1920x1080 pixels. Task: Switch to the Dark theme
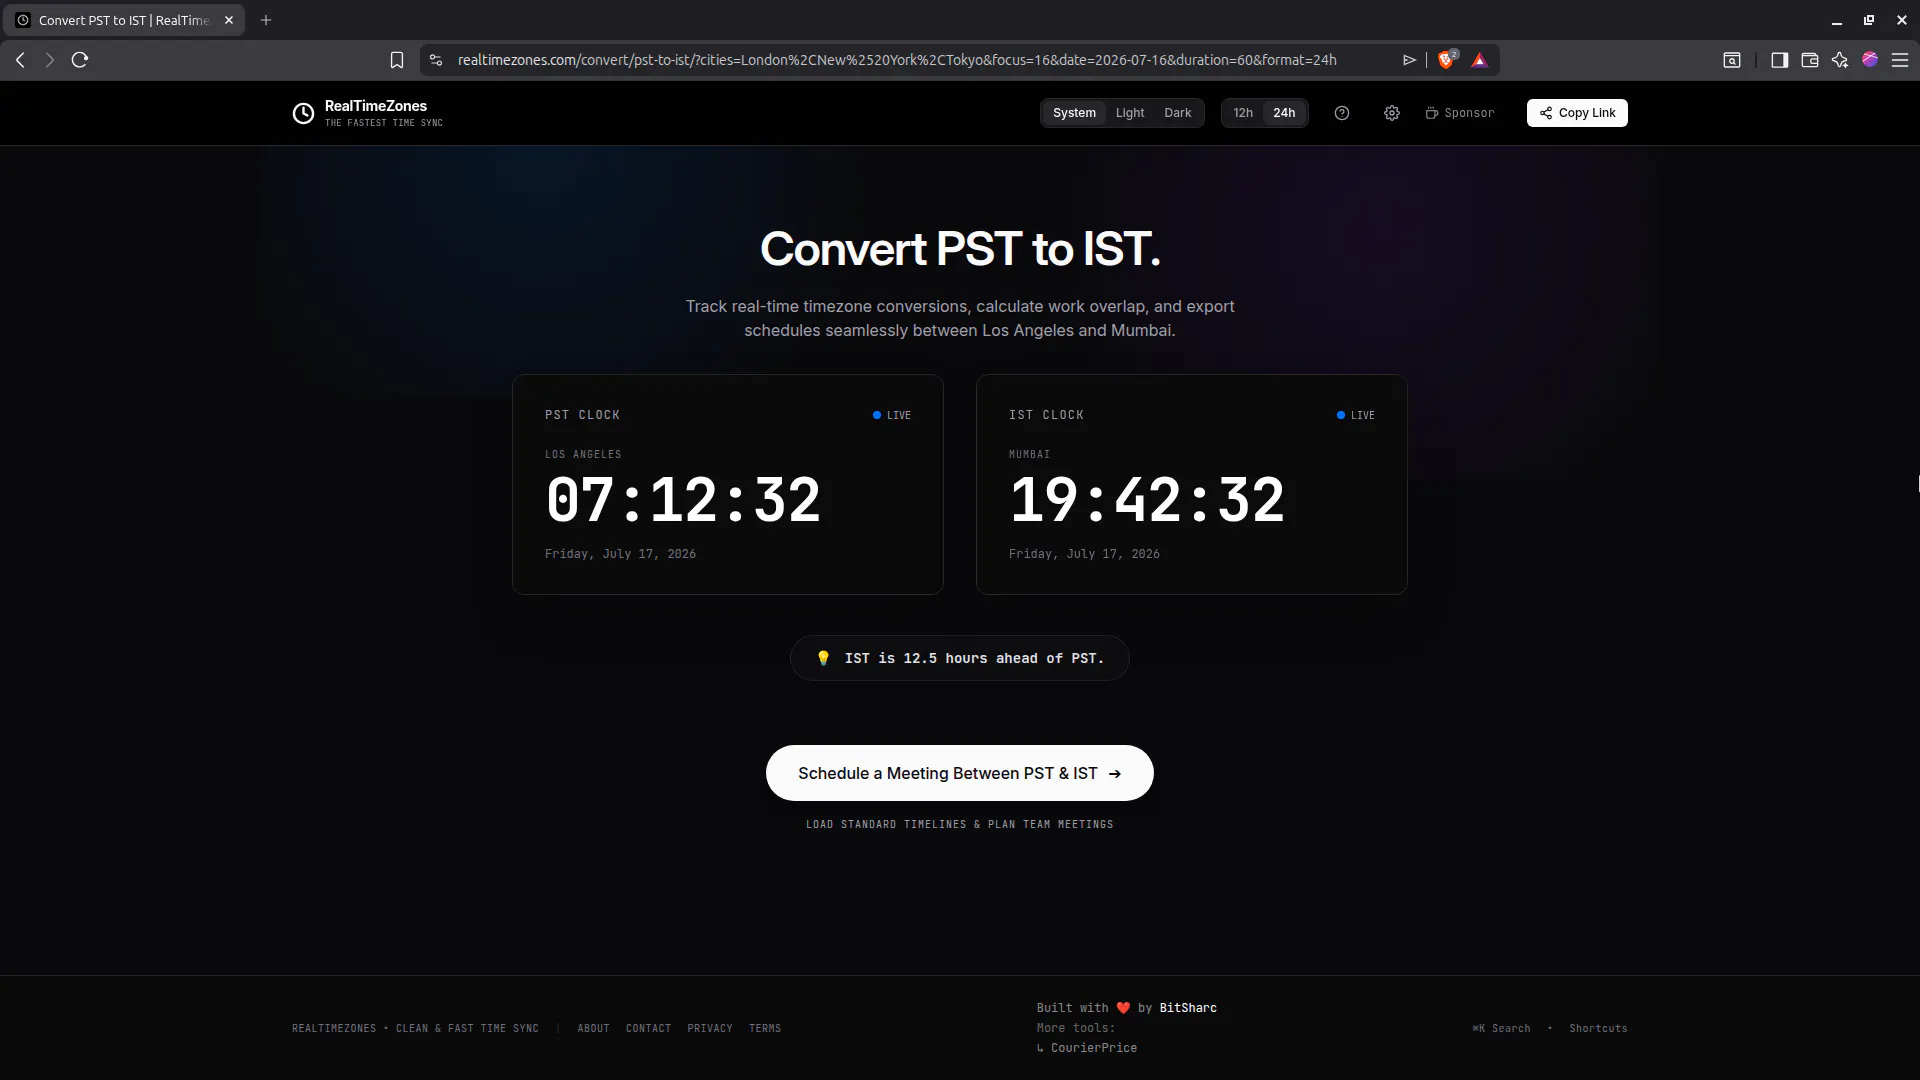point(1177,113)
